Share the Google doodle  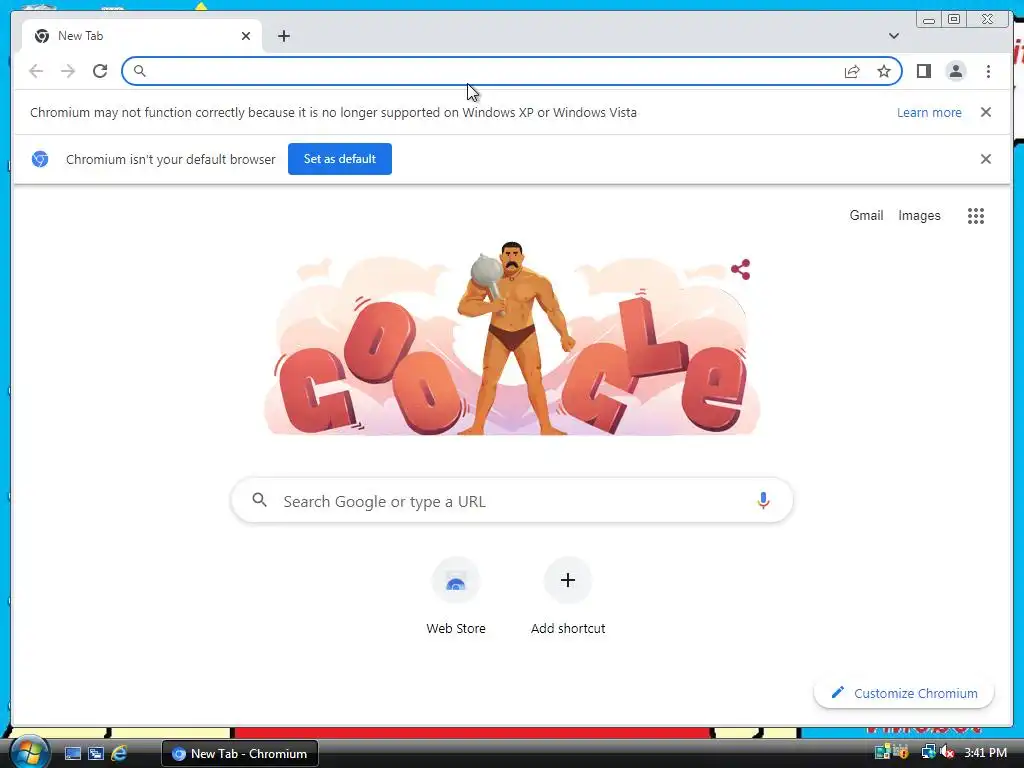[741, 269]
